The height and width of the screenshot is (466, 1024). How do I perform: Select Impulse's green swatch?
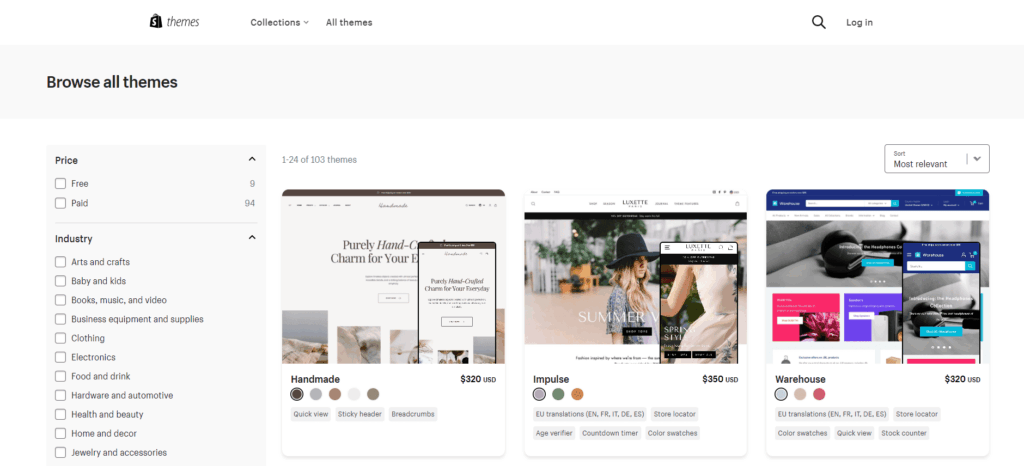[x=558, y=394]
